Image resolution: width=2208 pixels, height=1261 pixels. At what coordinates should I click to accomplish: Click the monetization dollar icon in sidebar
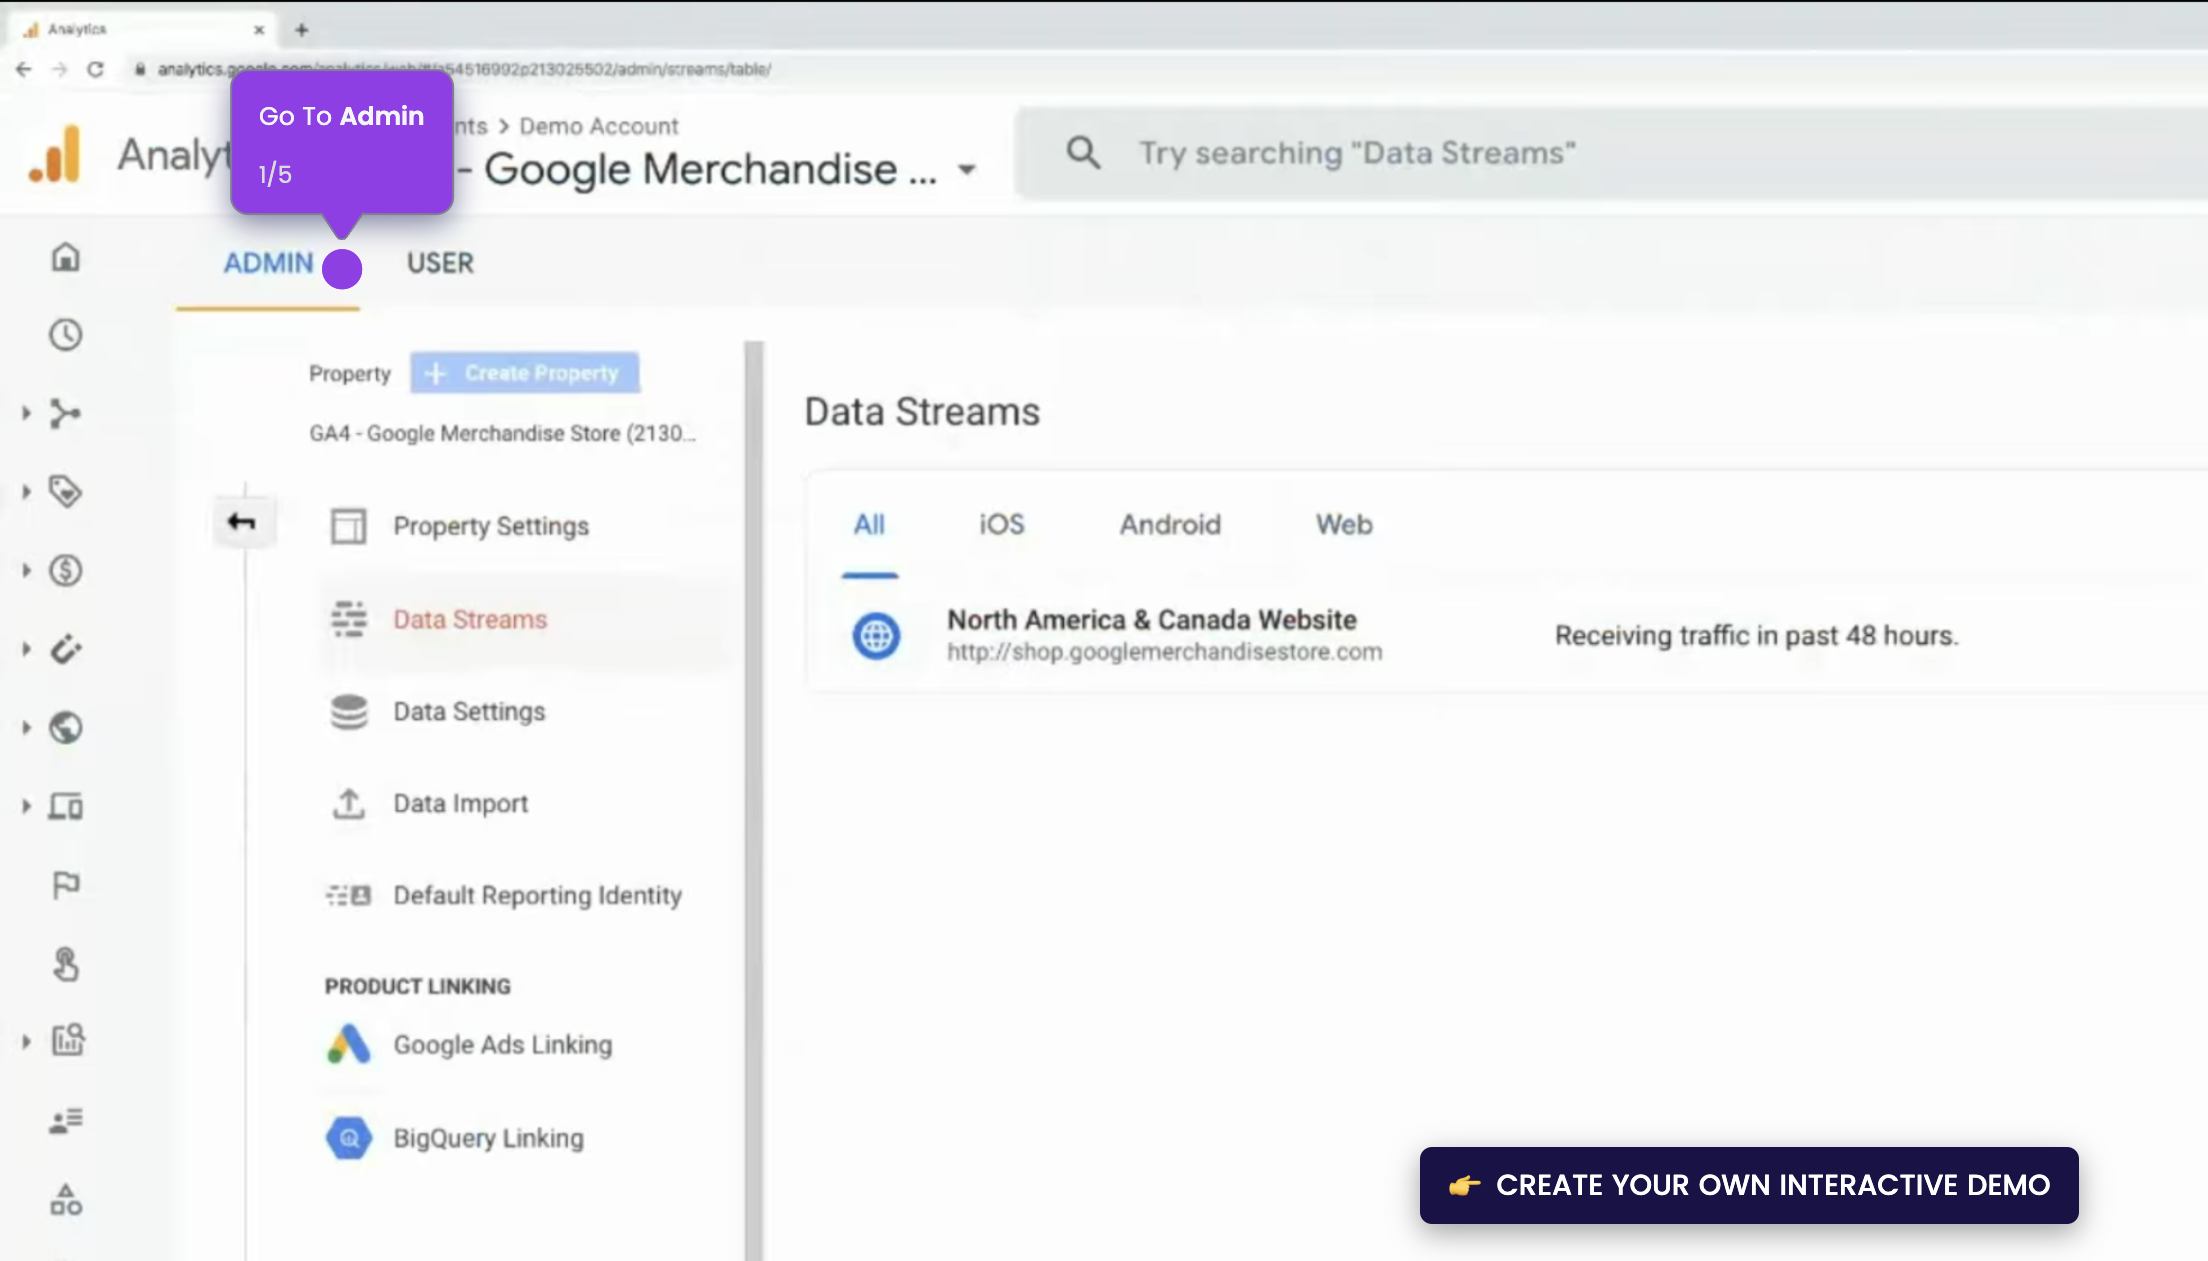[x=64, y=571]
